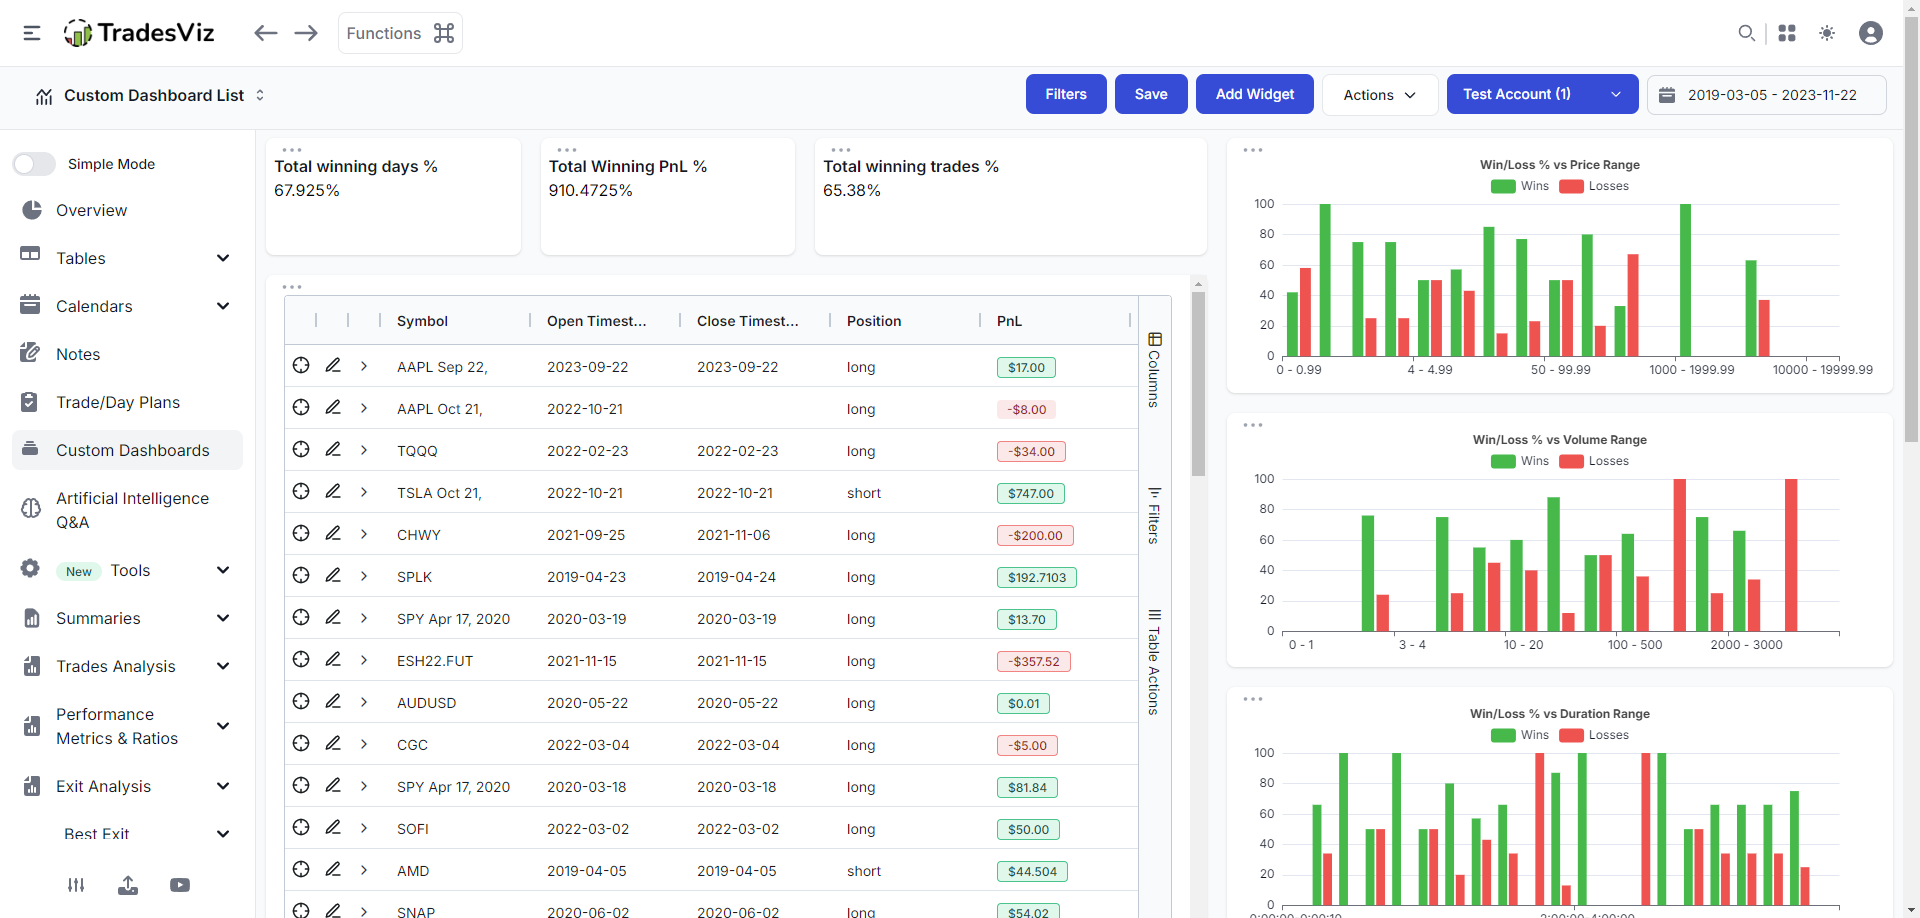Open the Test Account (1) selector
Image resolution: width=1920 pixels, height=918 pixels.
pyautogui.click(x=1541, y=95)
